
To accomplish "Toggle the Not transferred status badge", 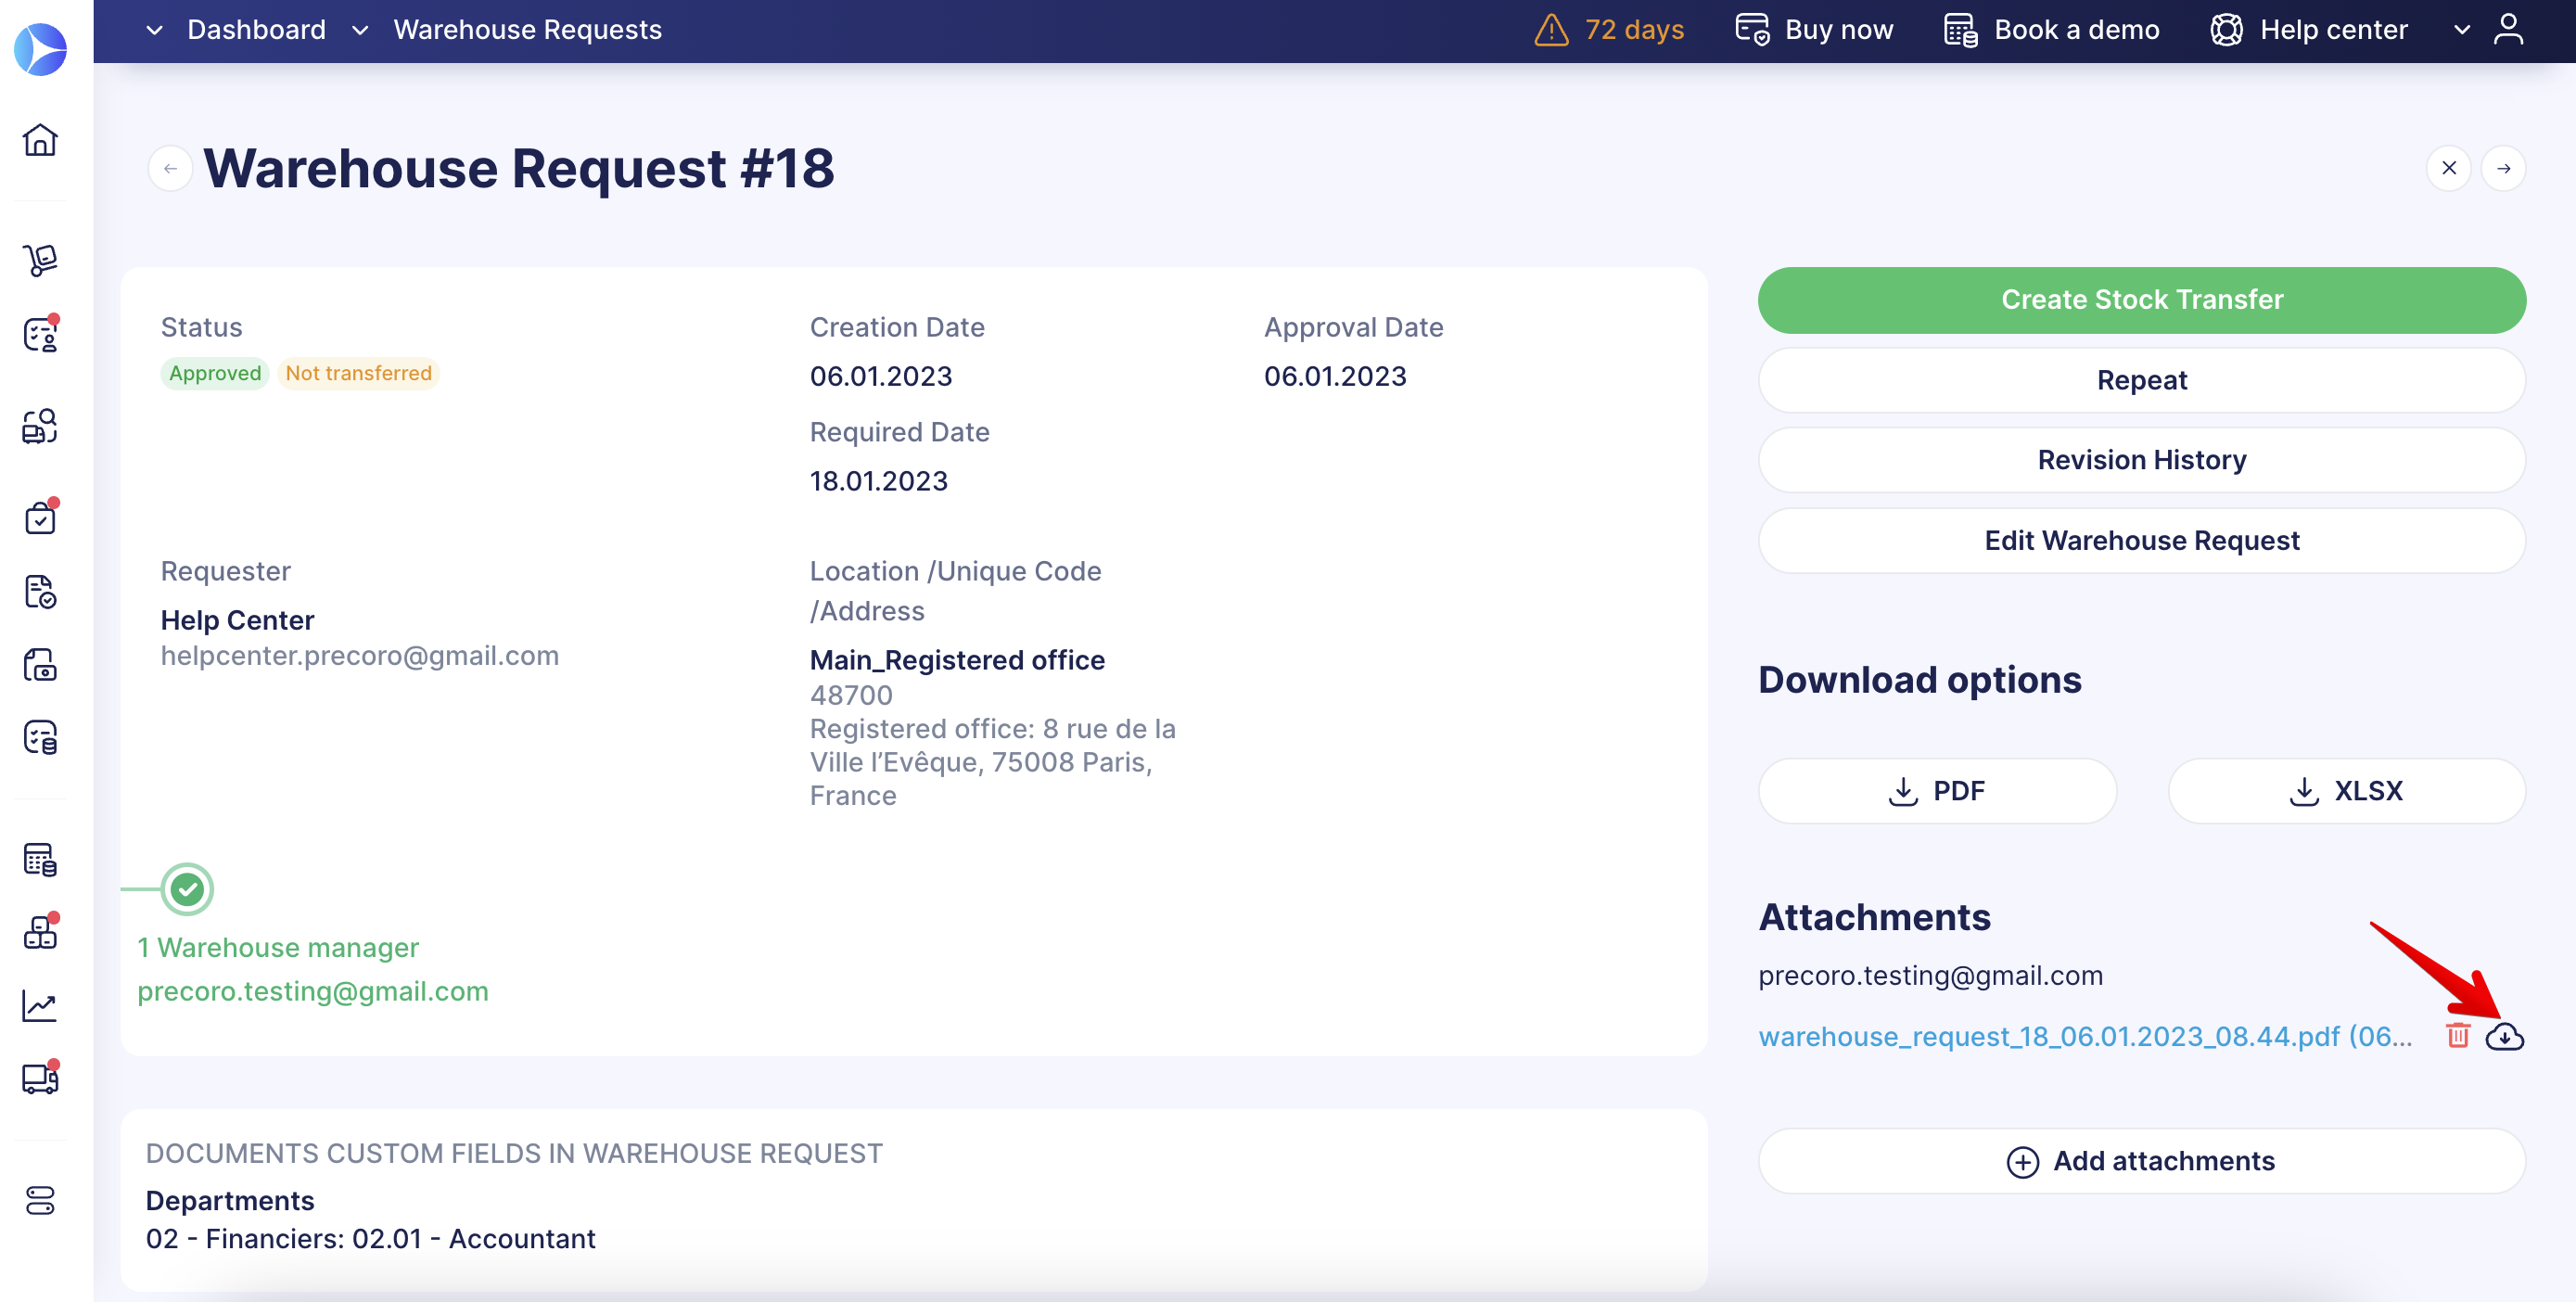I will tap(357, 372).
